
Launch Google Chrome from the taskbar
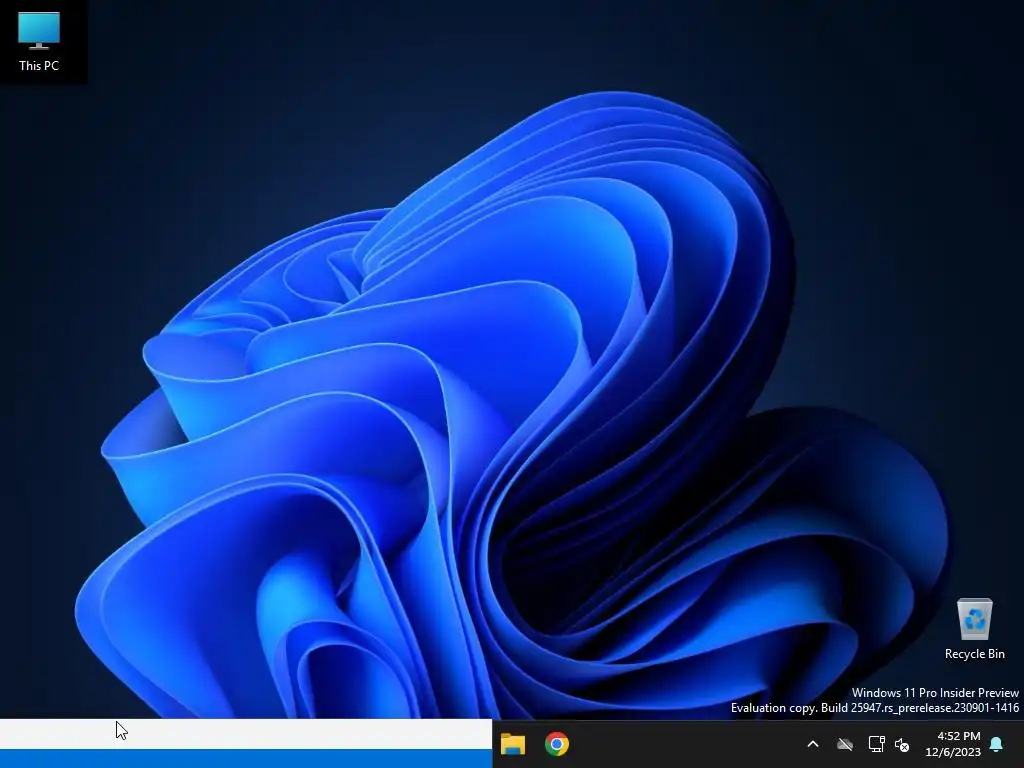556,744
